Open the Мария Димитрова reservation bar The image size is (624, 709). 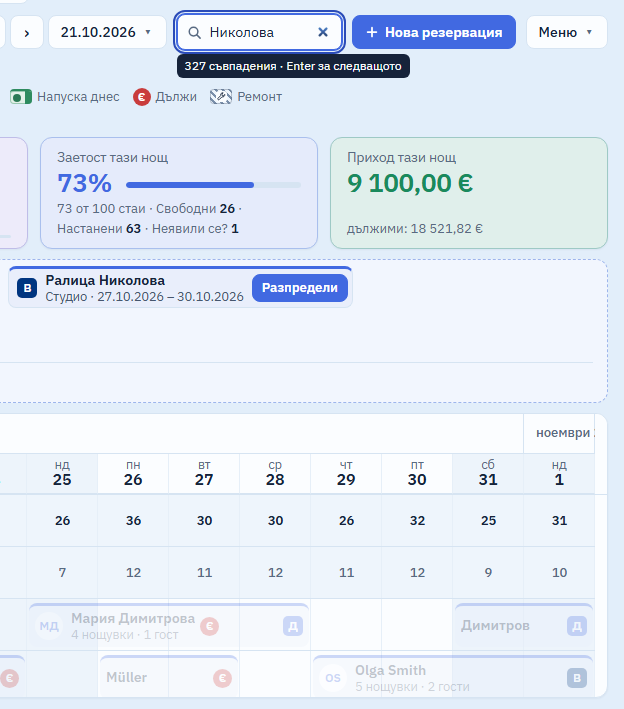pos(169,626)
